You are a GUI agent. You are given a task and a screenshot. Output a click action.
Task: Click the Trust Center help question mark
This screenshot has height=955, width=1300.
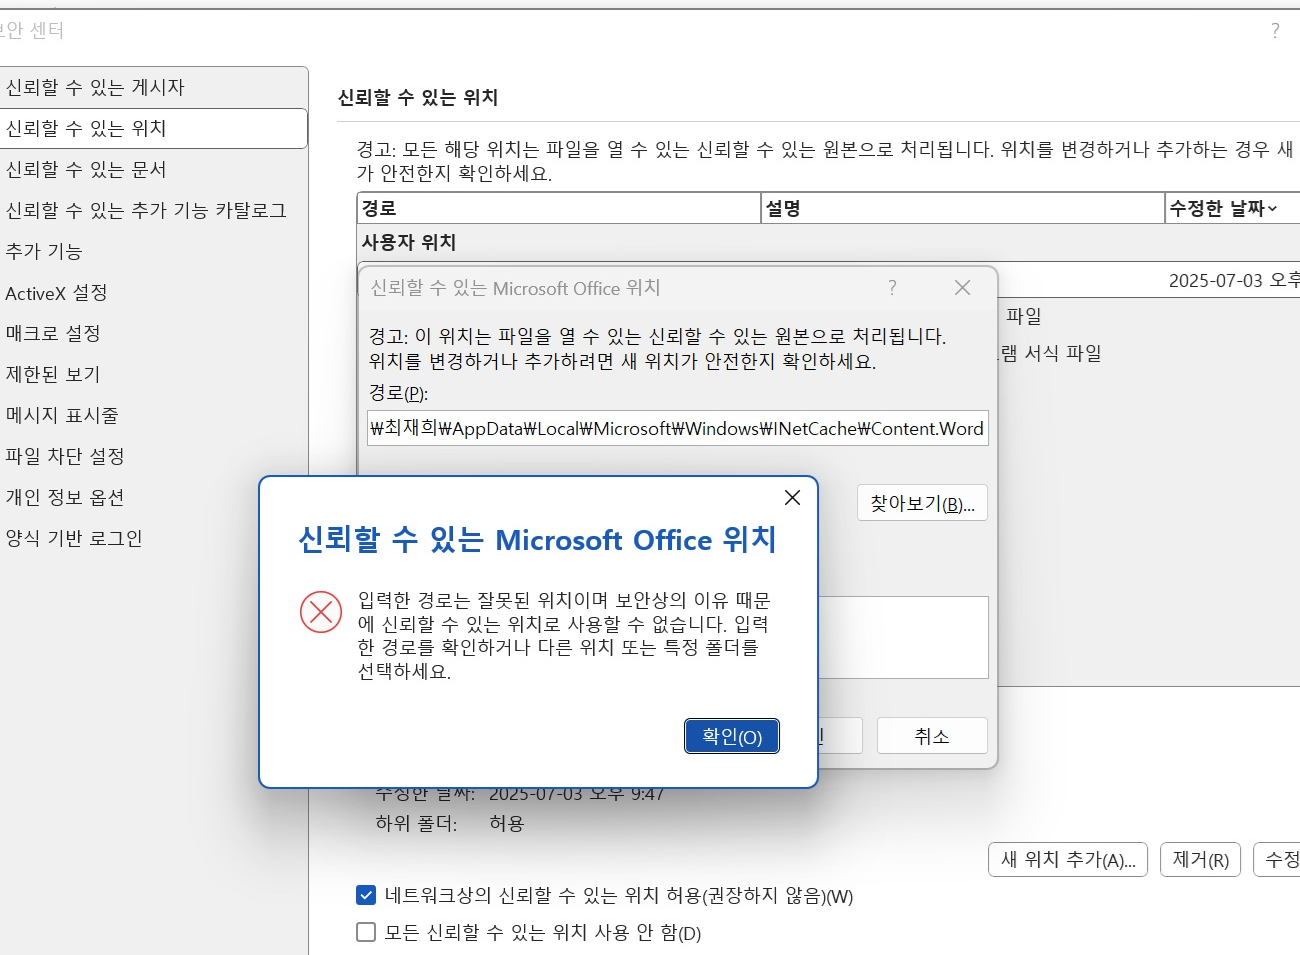[1275, 31]
